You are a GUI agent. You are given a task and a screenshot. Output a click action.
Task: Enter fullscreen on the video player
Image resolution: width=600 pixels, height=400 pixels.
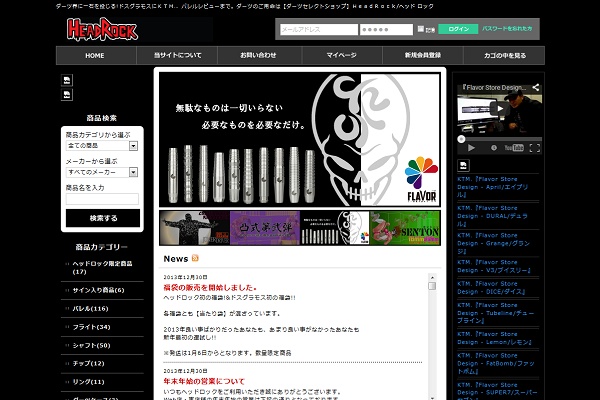534,147
